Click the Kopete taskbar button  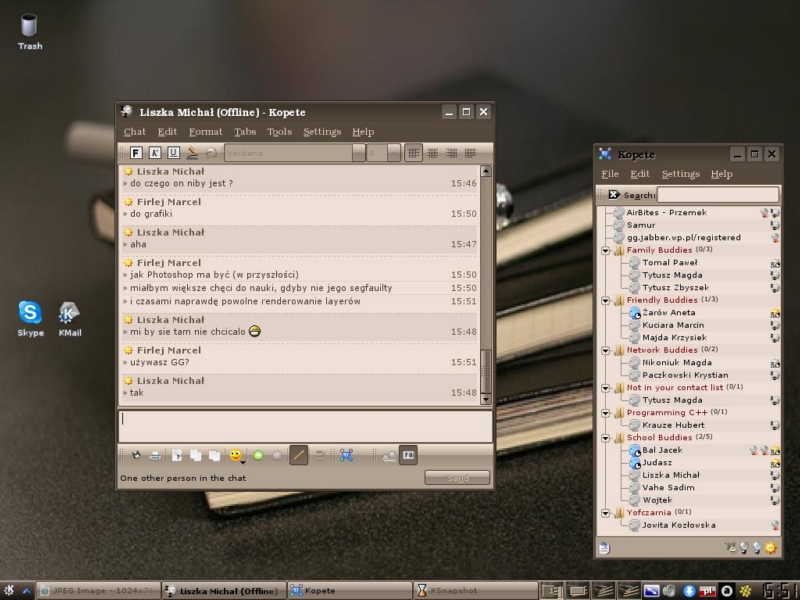click(x=349, y=591)
